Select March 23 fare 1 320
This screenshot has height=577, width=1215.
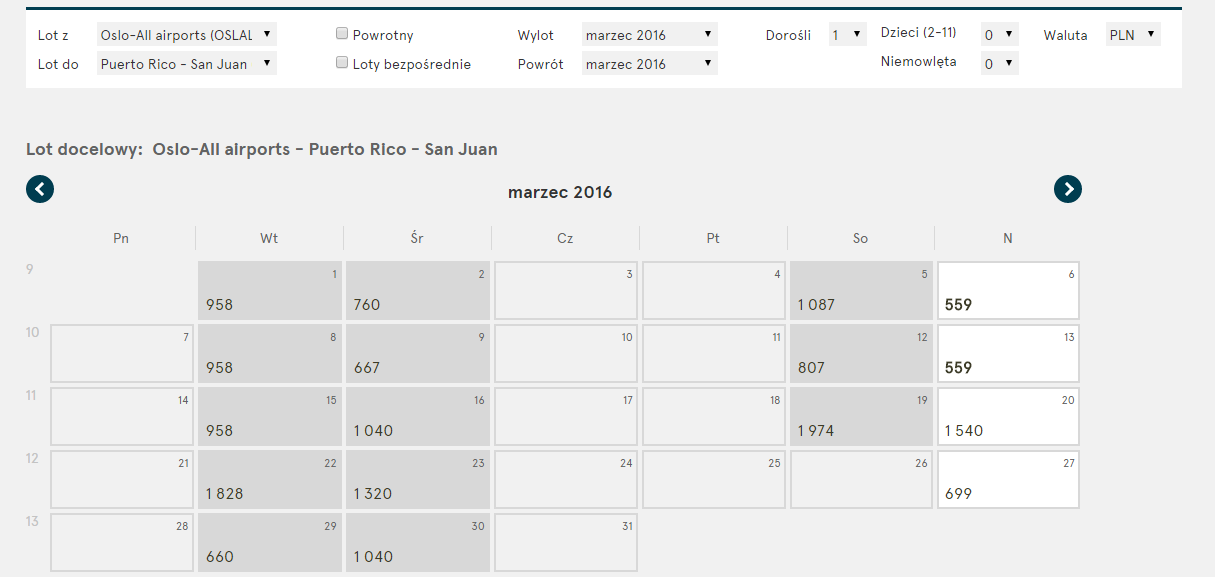pos(418,480)
